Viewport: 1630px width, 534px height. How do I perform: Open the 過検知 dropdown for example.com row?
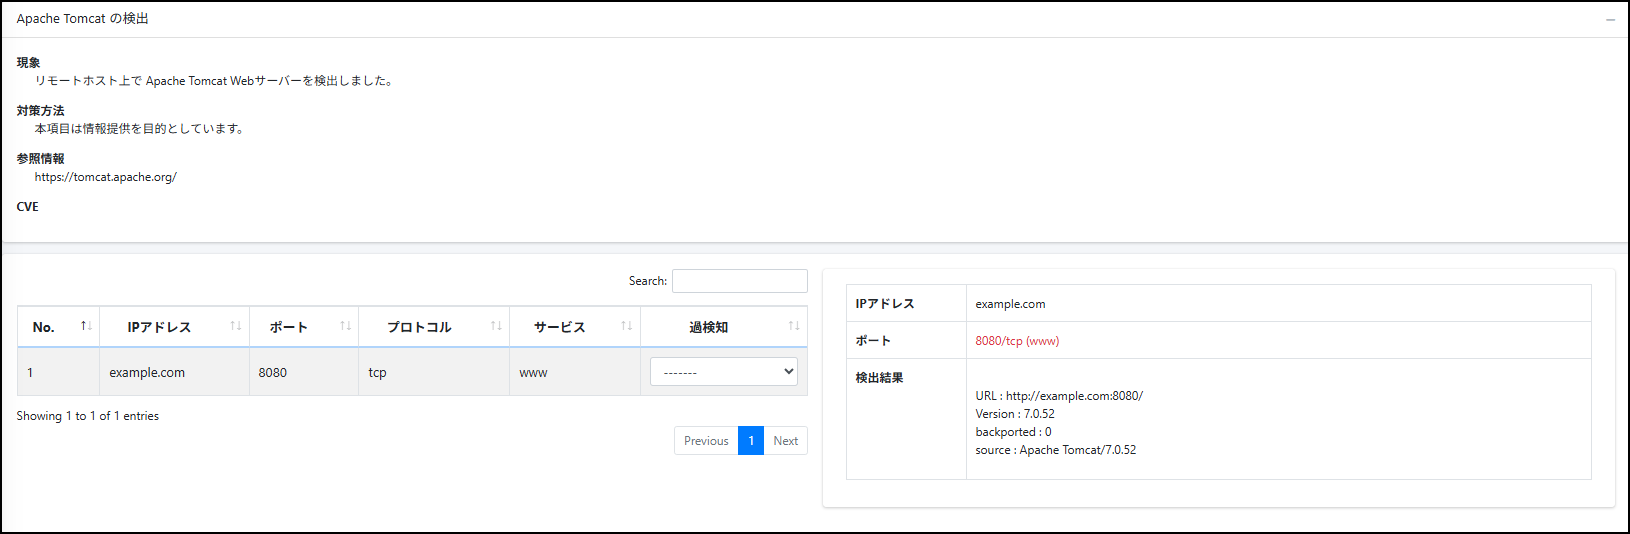(724, 372)
